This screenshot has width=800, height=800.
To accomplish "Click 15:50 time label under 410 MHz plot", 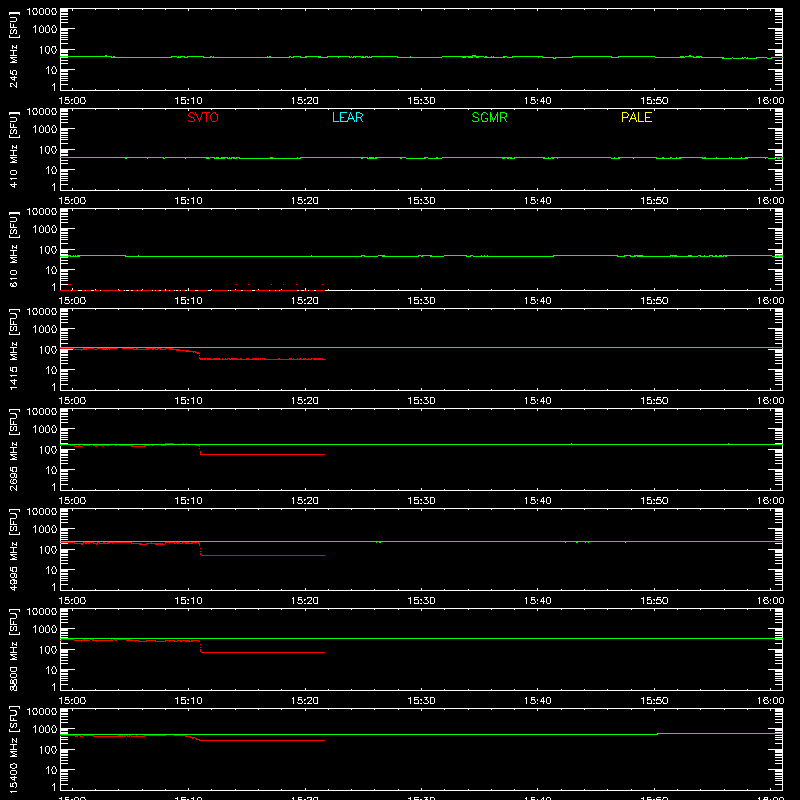I will coord(654,201).
